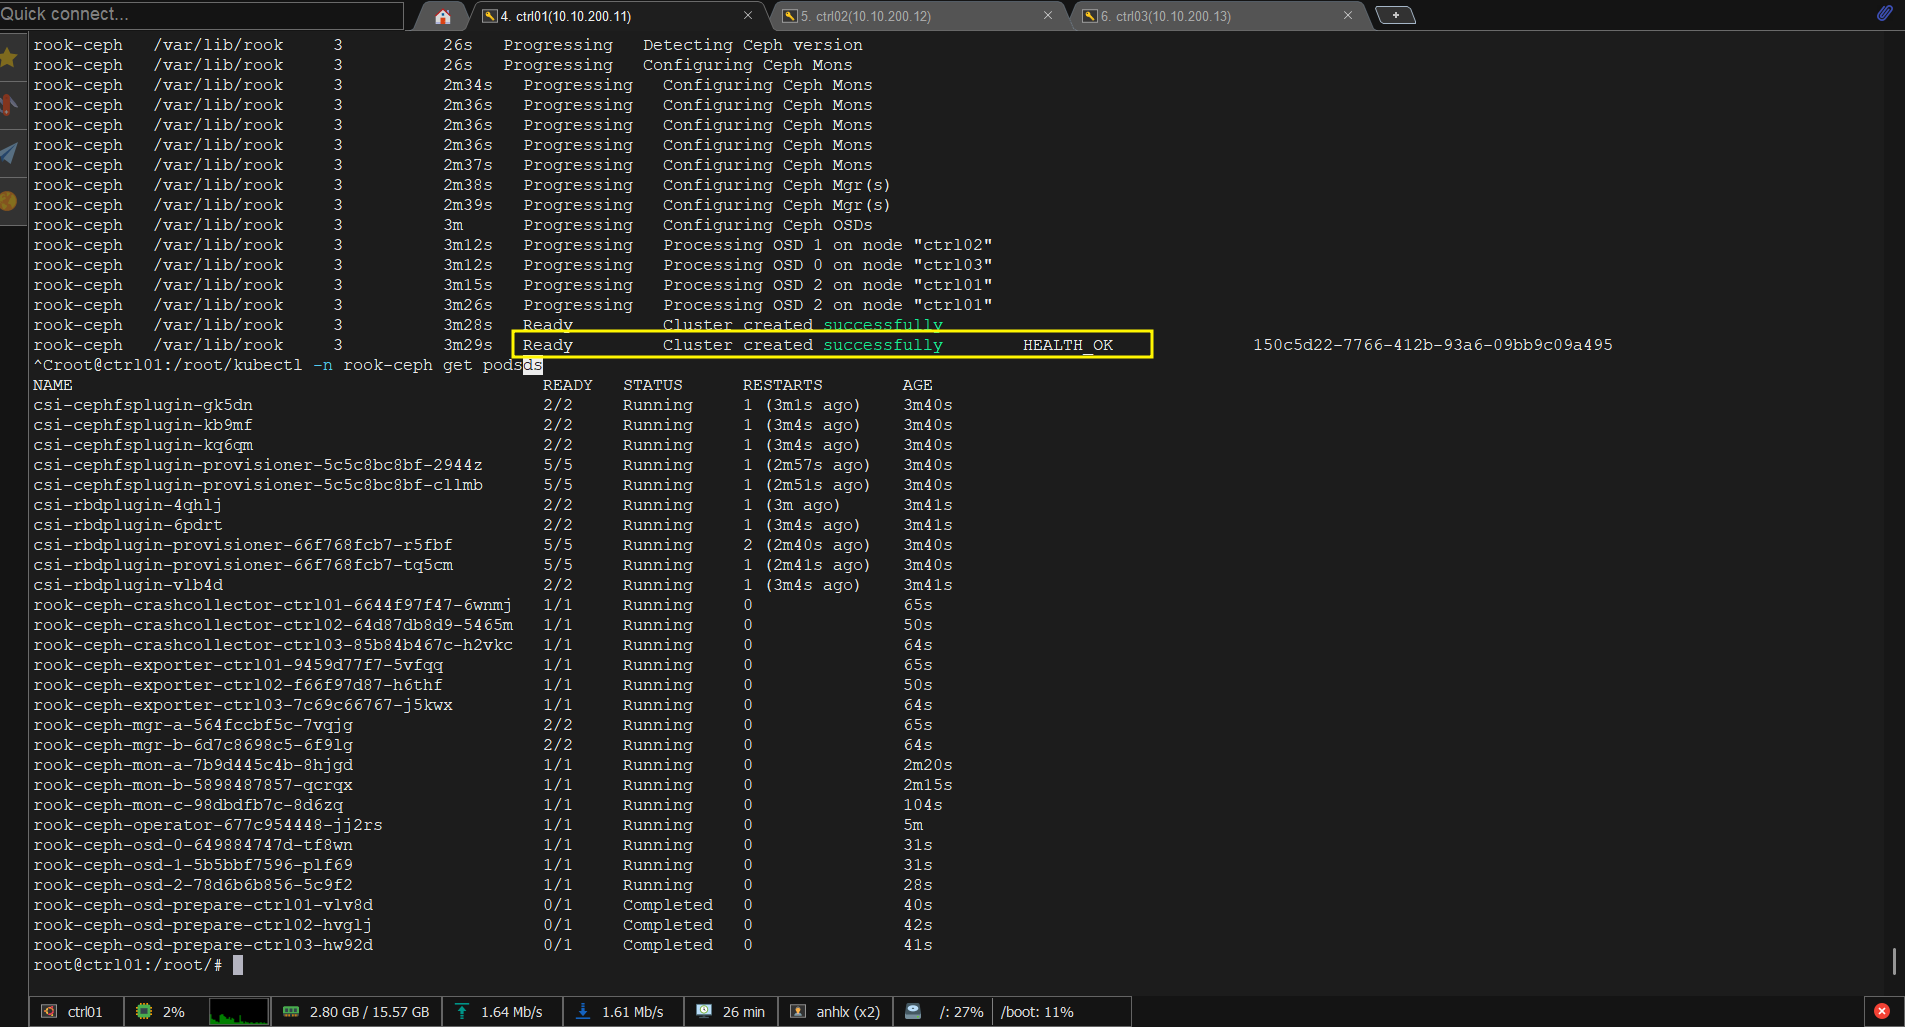This screenshot has height=1027, width=1905.
Task: Close the ctrl01 session tab
Action: (748, 16)
